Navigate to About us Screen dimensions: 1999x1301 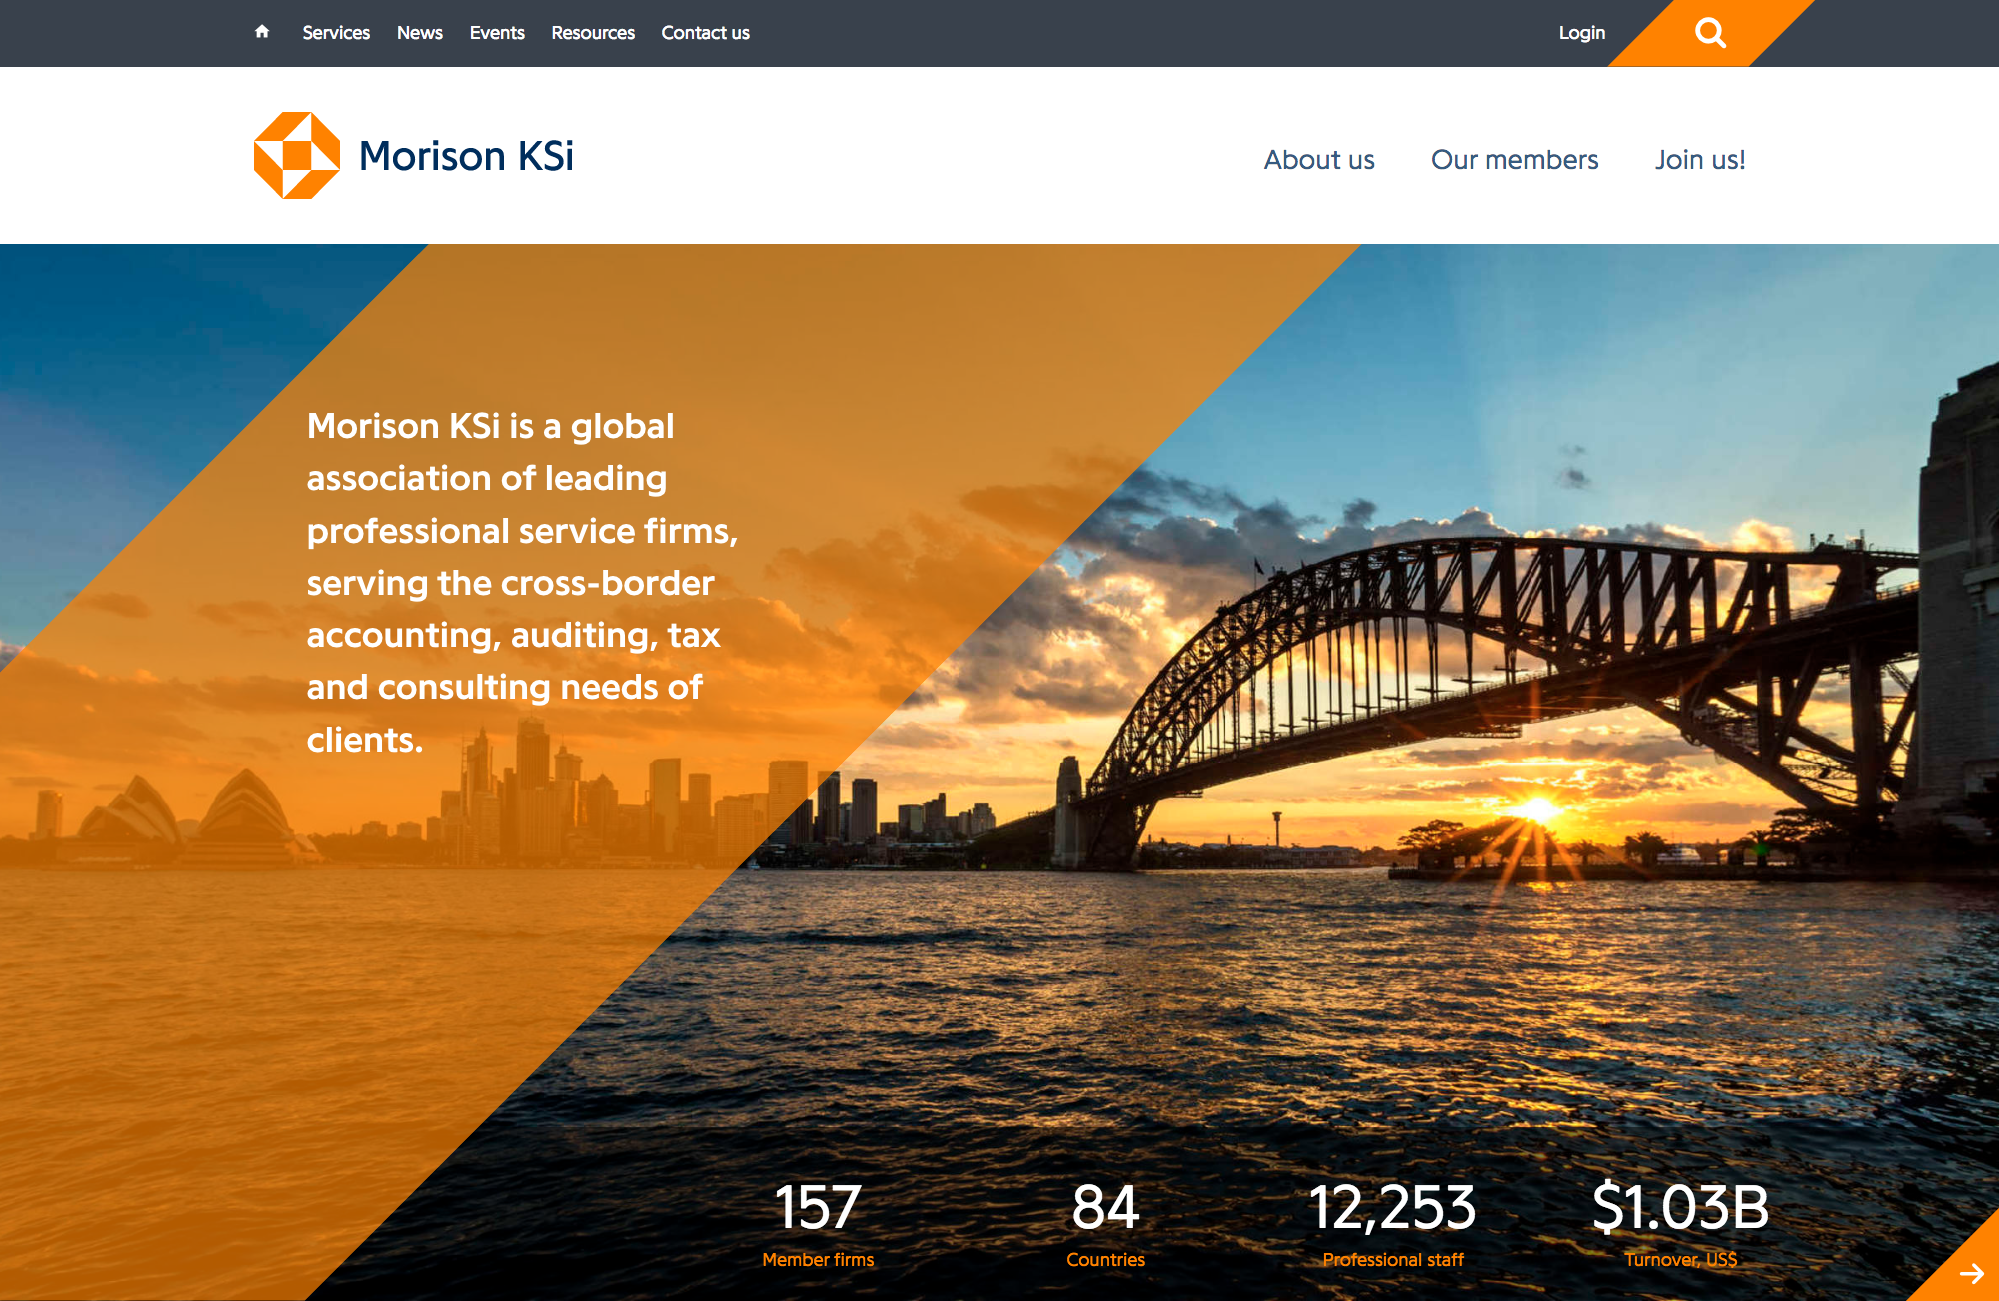(1319, 160)
